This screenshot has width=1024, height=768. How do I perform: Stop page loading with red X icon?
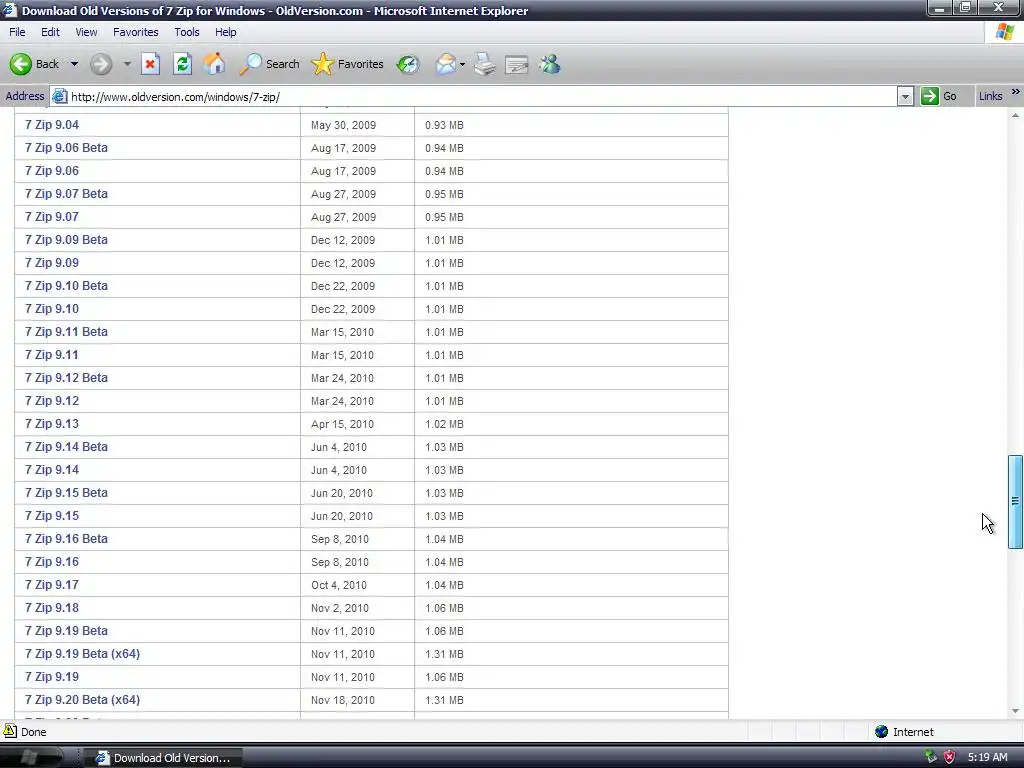[150, 64]
